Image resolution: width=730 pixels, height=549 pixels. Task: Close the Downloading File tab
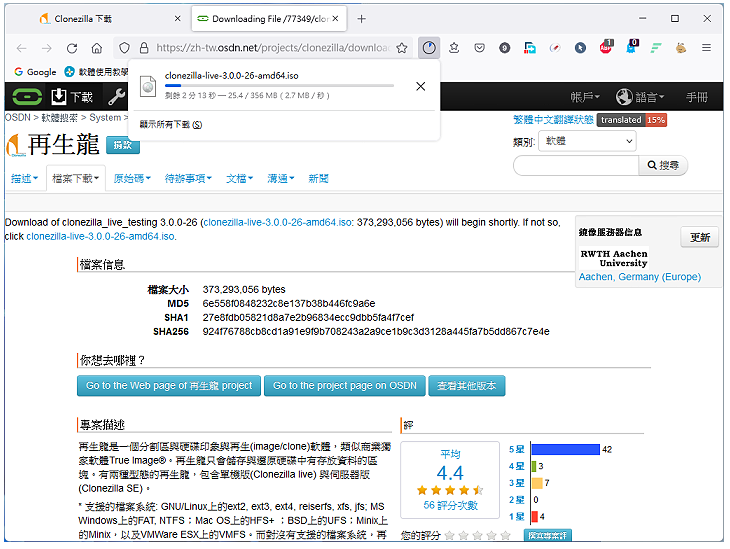pos(335,19)
